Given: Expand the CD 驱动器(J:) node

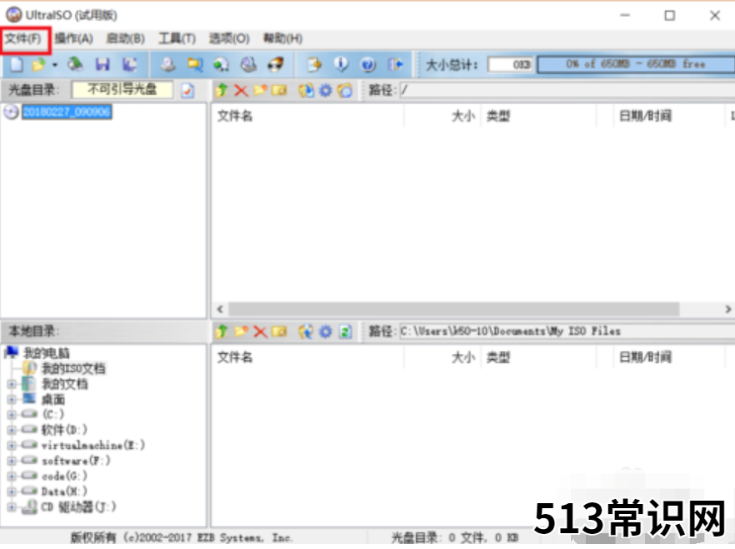Looking at the screenshot, I should click(x=12, y=507).
